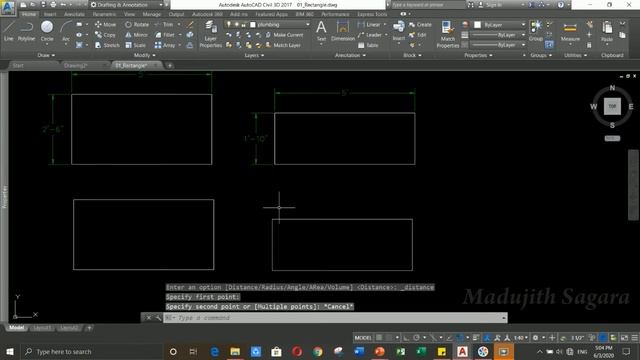Click the Table annotation tool
The width and height of the screenshot is (640, 360).
[x=368, y=45]
